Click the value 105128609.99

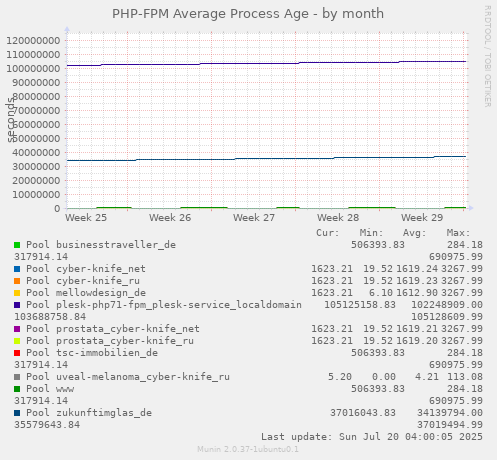(447, 317)
